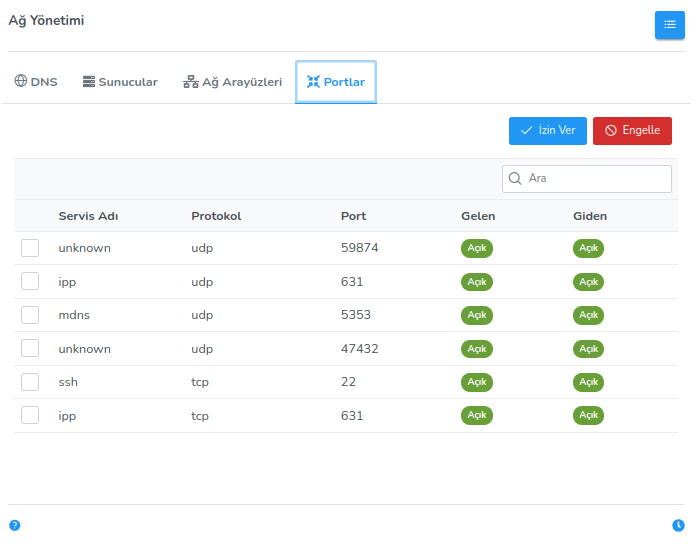This screenshot has height=551, width=696.
Task: Click Giden Açık badge for mdns row
Action: pos(588,315)
